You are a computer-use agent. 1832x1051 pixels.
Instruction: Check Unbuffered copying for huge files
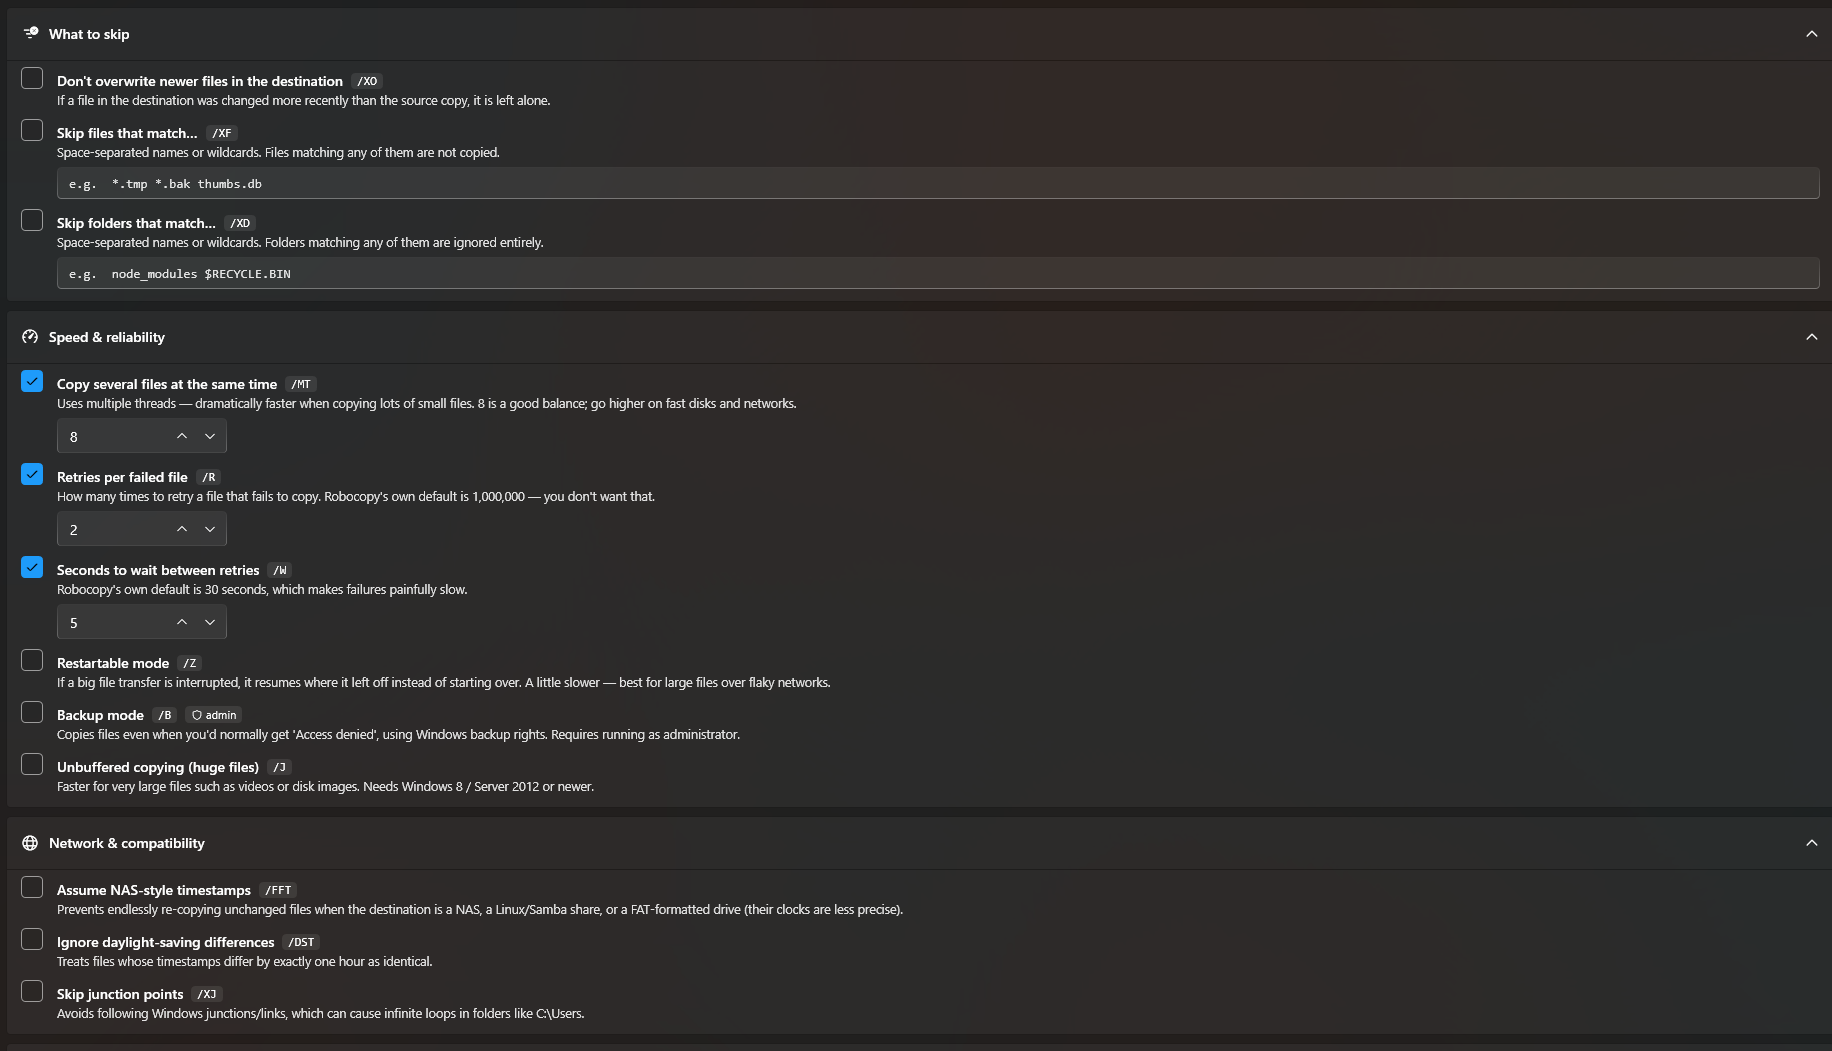coord(32,764)
